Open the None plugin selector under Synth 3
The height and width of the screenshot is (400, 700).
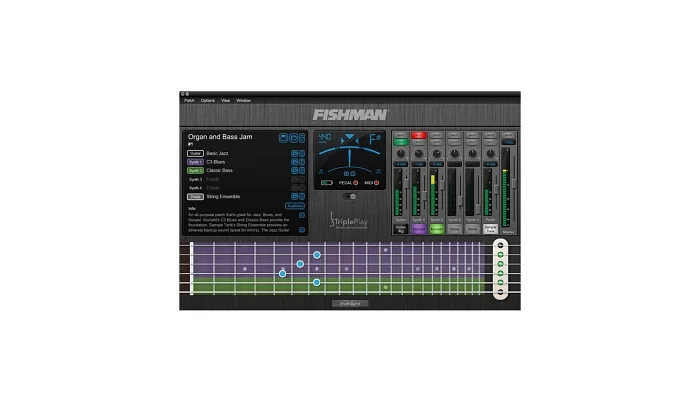[454, 229]
